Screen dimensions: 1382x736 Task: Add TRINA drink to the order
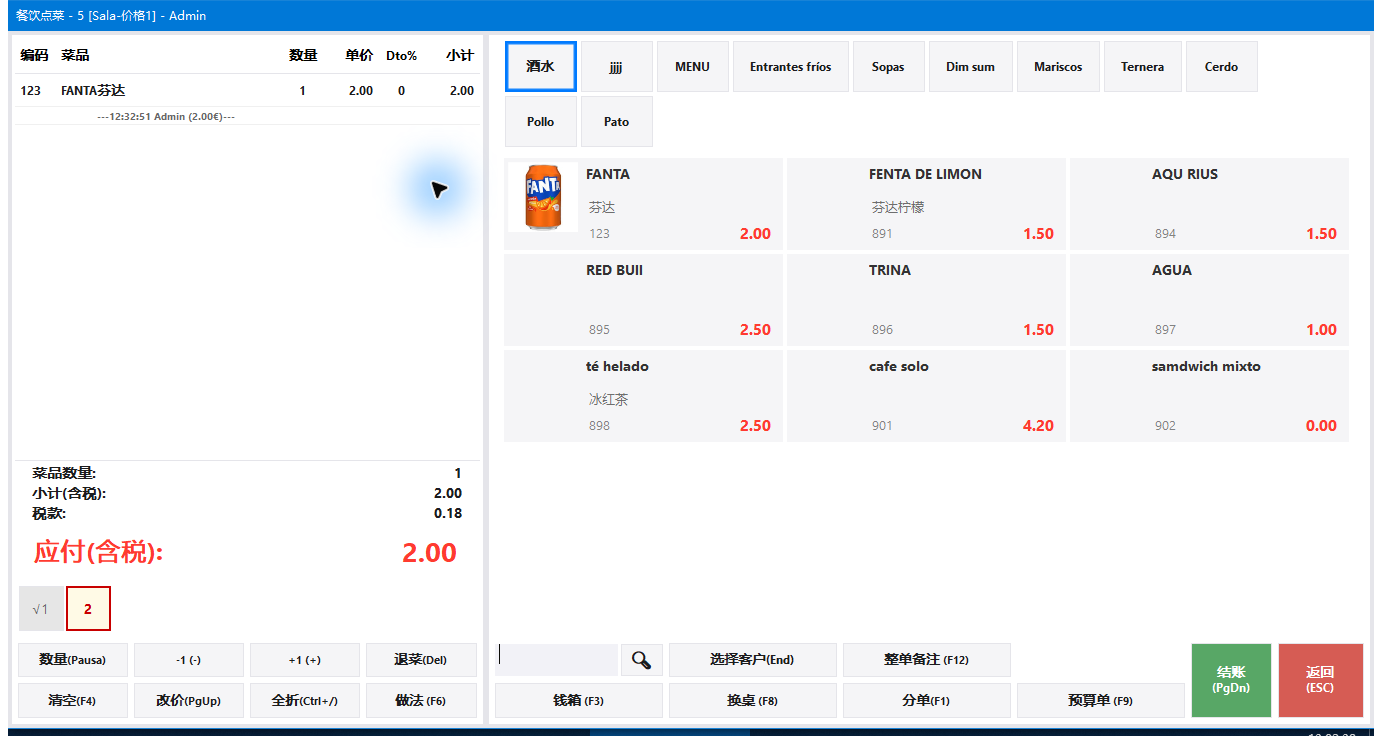[926, 300]
